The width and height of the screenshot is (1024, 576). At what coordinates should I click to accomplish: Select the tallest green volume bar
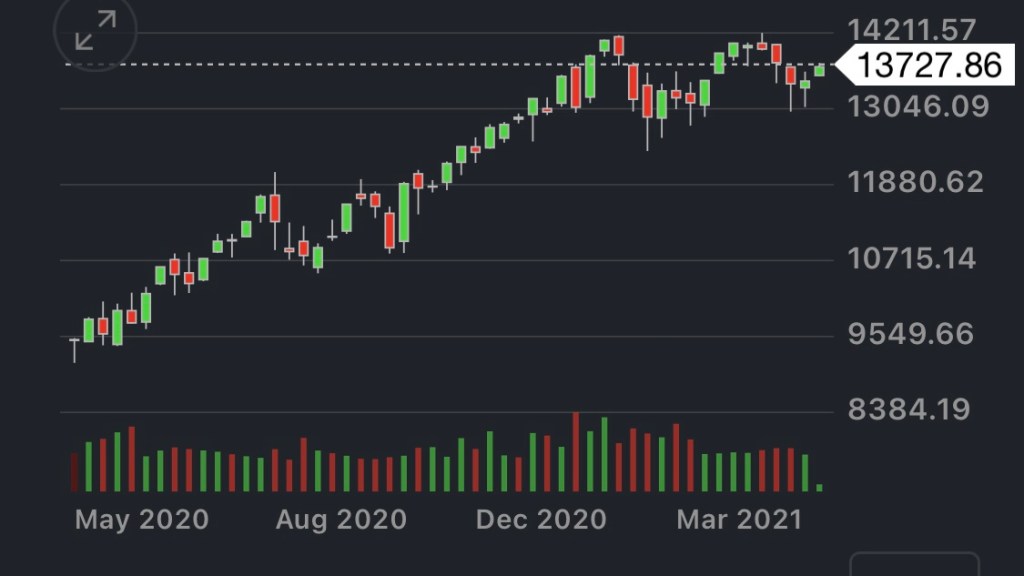click(x=604, y=454)
